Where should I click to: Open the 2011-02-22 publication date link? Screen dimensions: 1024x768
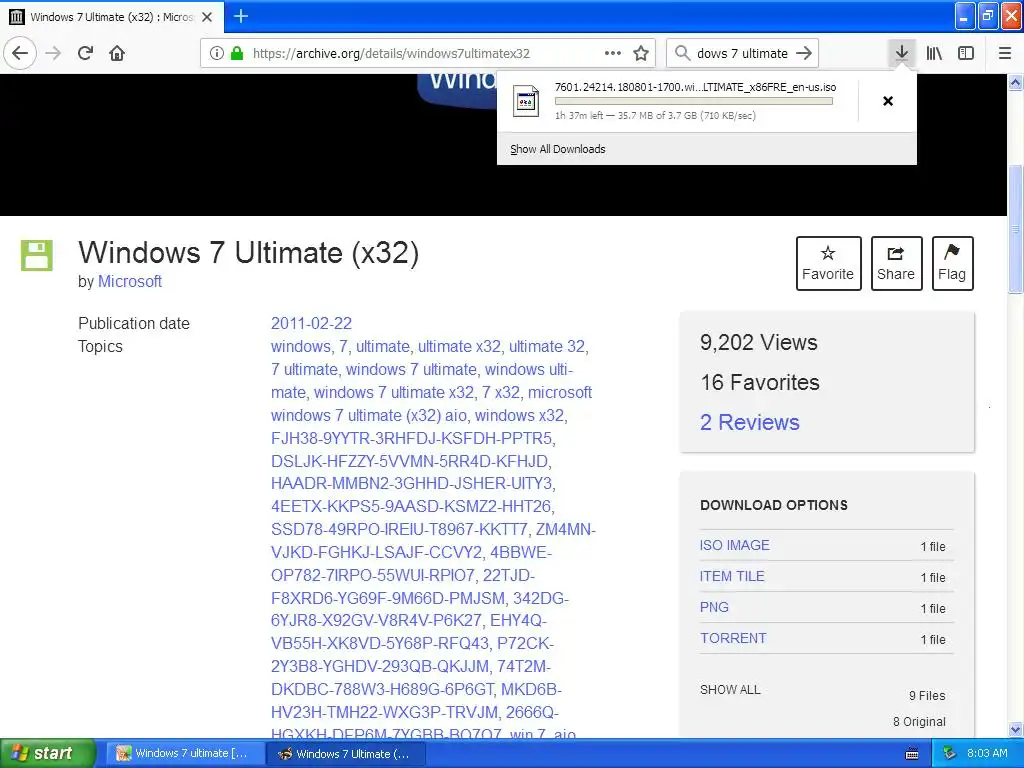pos(312,323)
